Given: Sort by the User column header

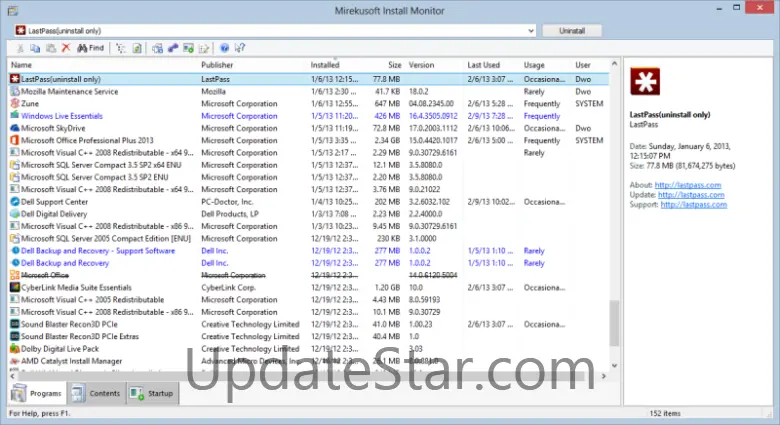Looking at the screenshot, I should pyautogui.click(x=583, y=65).
